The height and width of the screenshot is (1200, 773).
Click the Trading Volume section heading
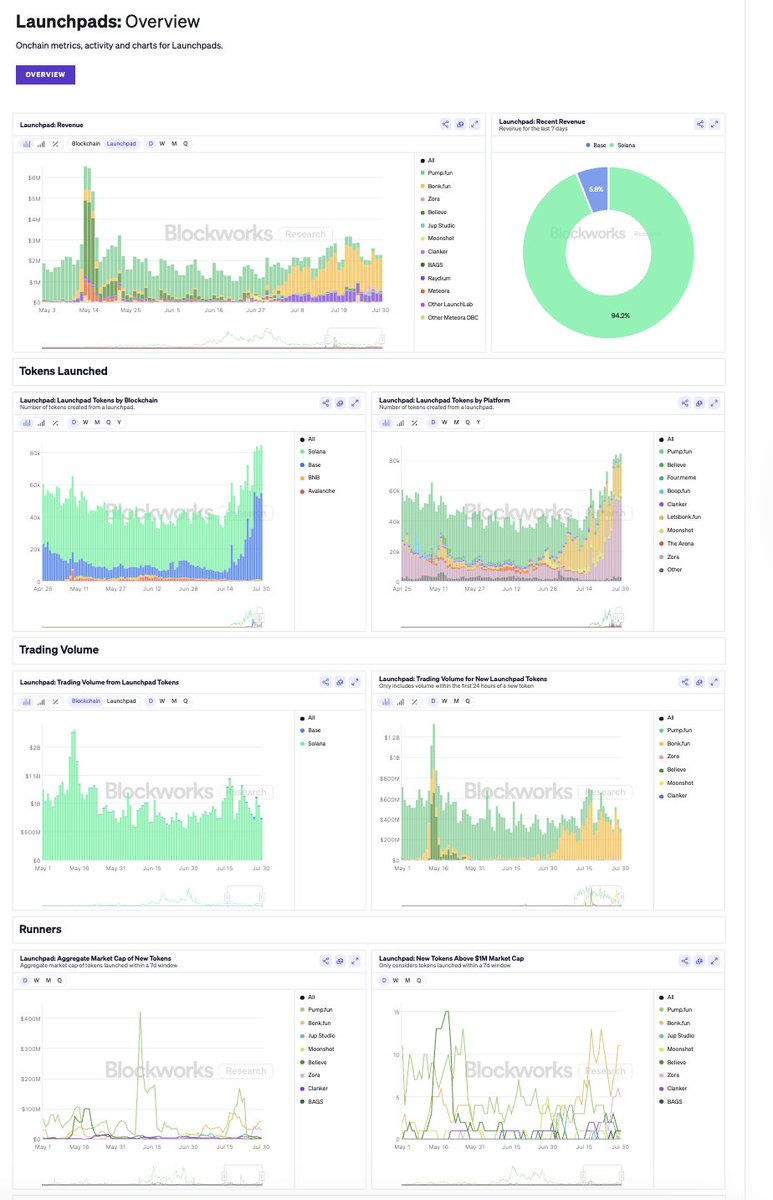coord(59,650)
